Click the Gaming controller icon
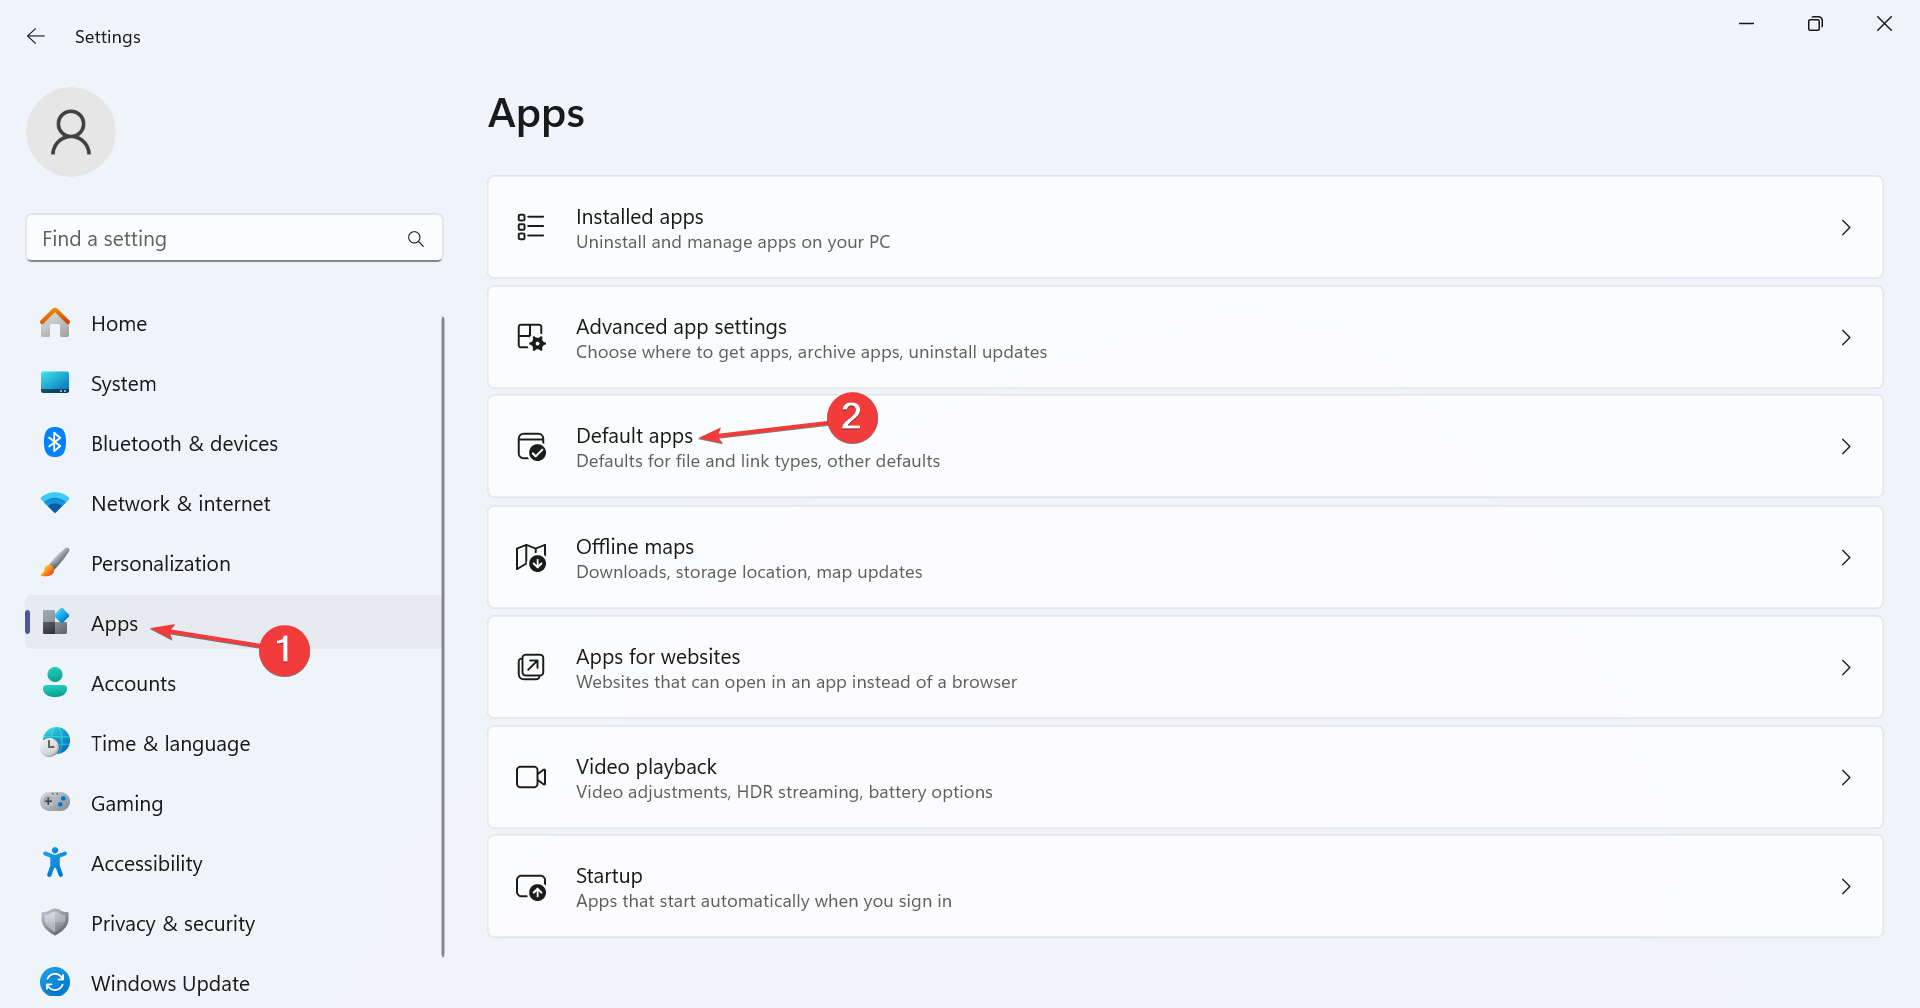Viewport: 1920px width, 1008px height. pyautogui.click(x=55, y=802)
